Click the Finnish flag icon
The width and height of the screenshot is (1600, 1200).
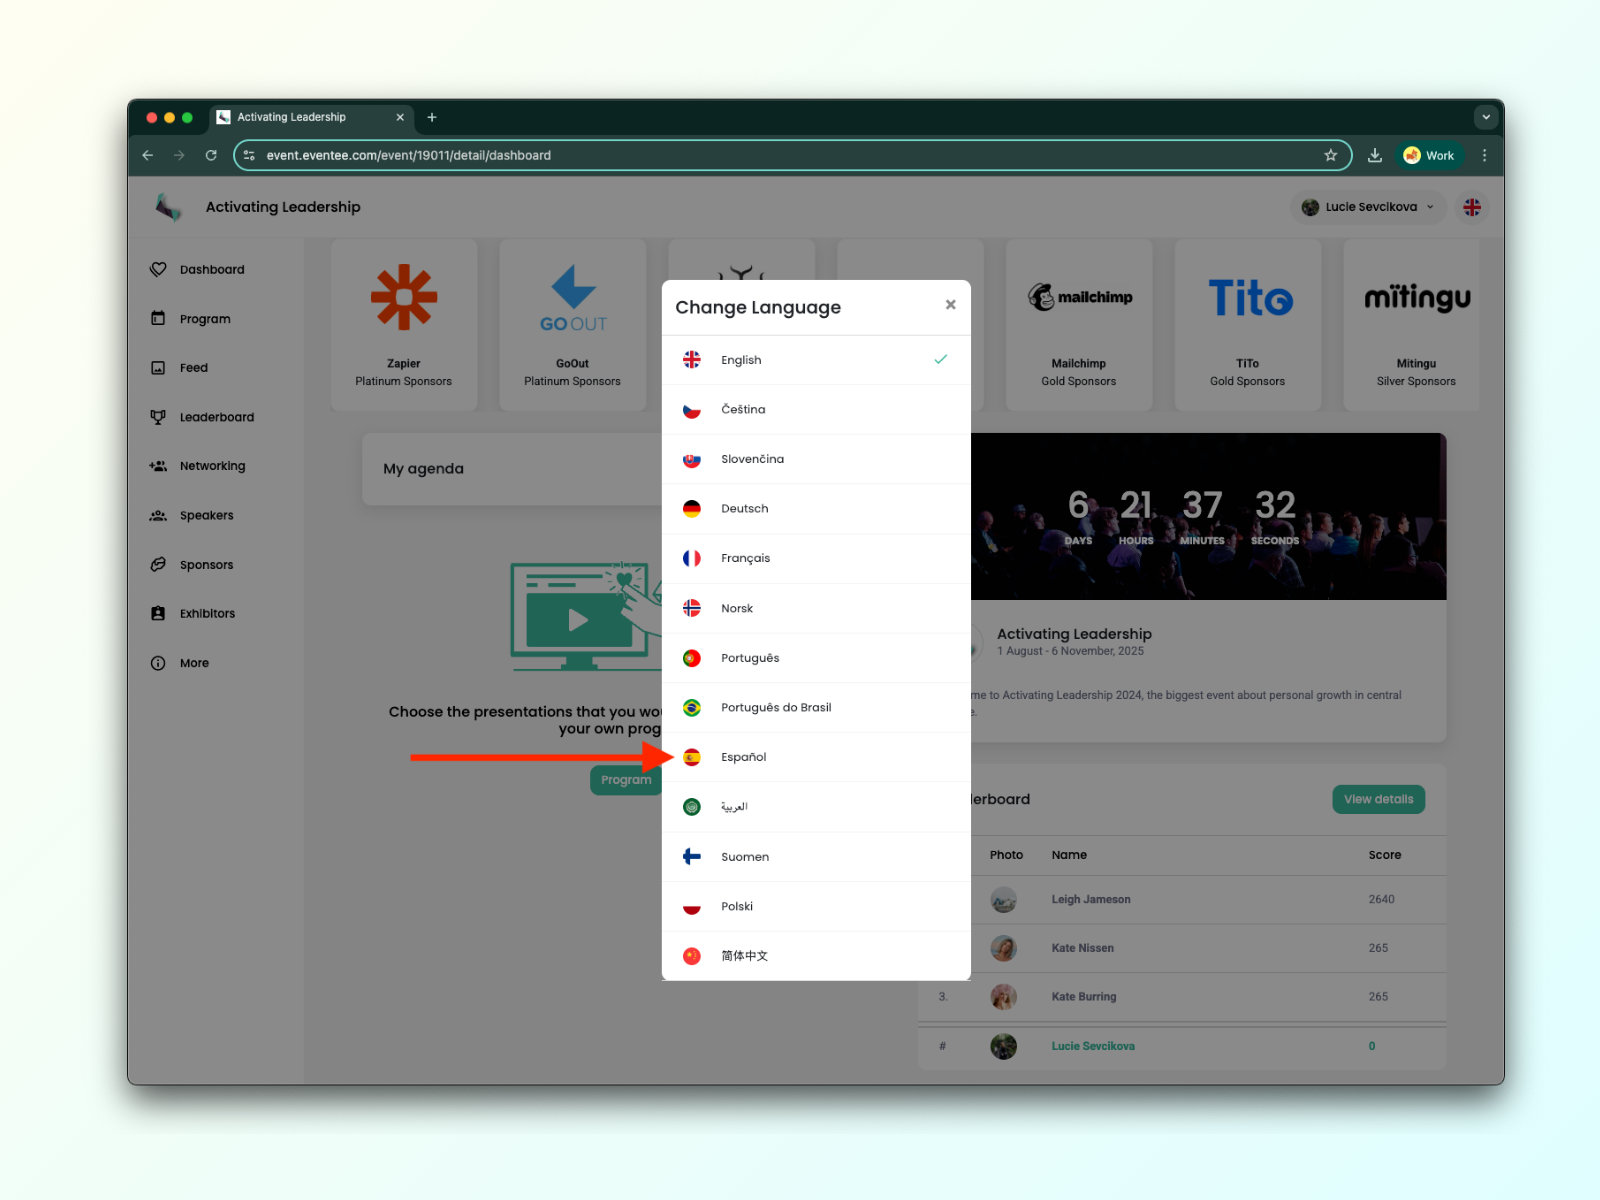pyautogui.click(x=692, y=857)
